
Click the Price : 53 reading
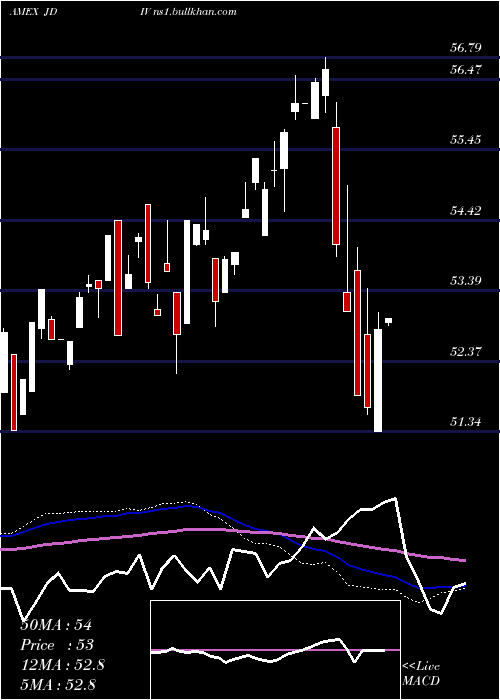(57, 645)
